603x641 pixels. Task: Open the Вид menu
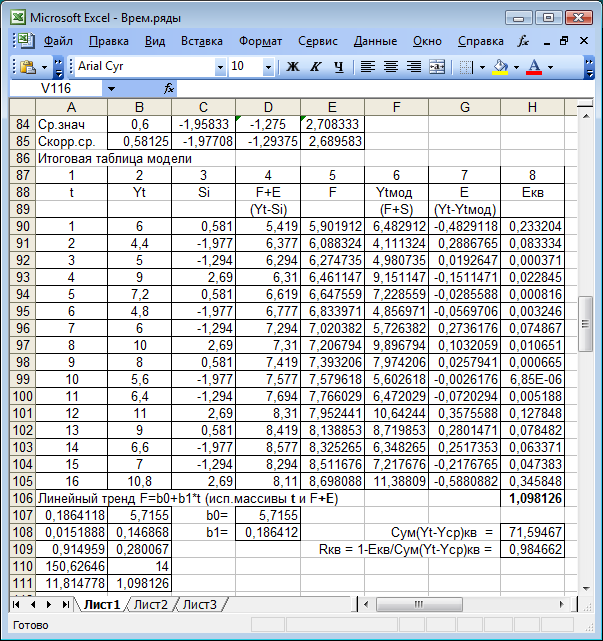coord(155,41)
